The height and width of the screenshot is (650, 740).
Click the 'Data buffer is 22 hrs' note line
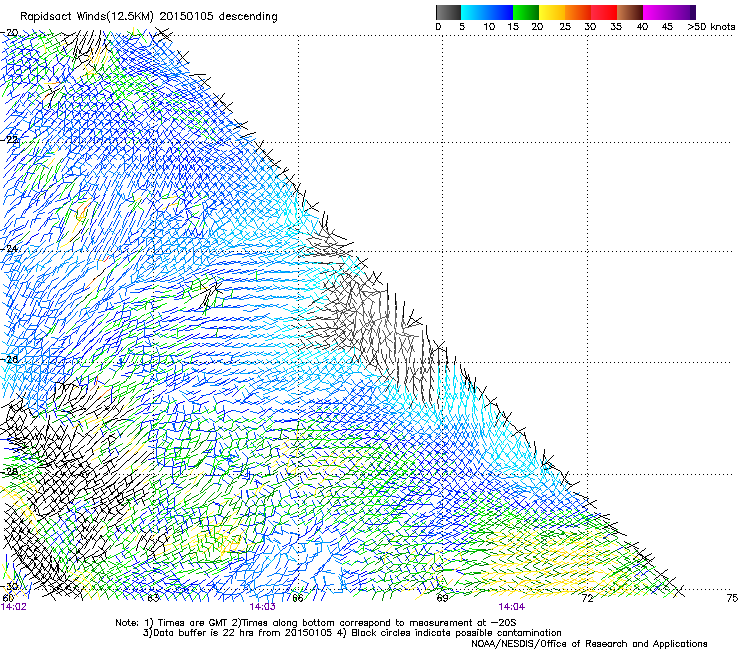pos(352,633)
